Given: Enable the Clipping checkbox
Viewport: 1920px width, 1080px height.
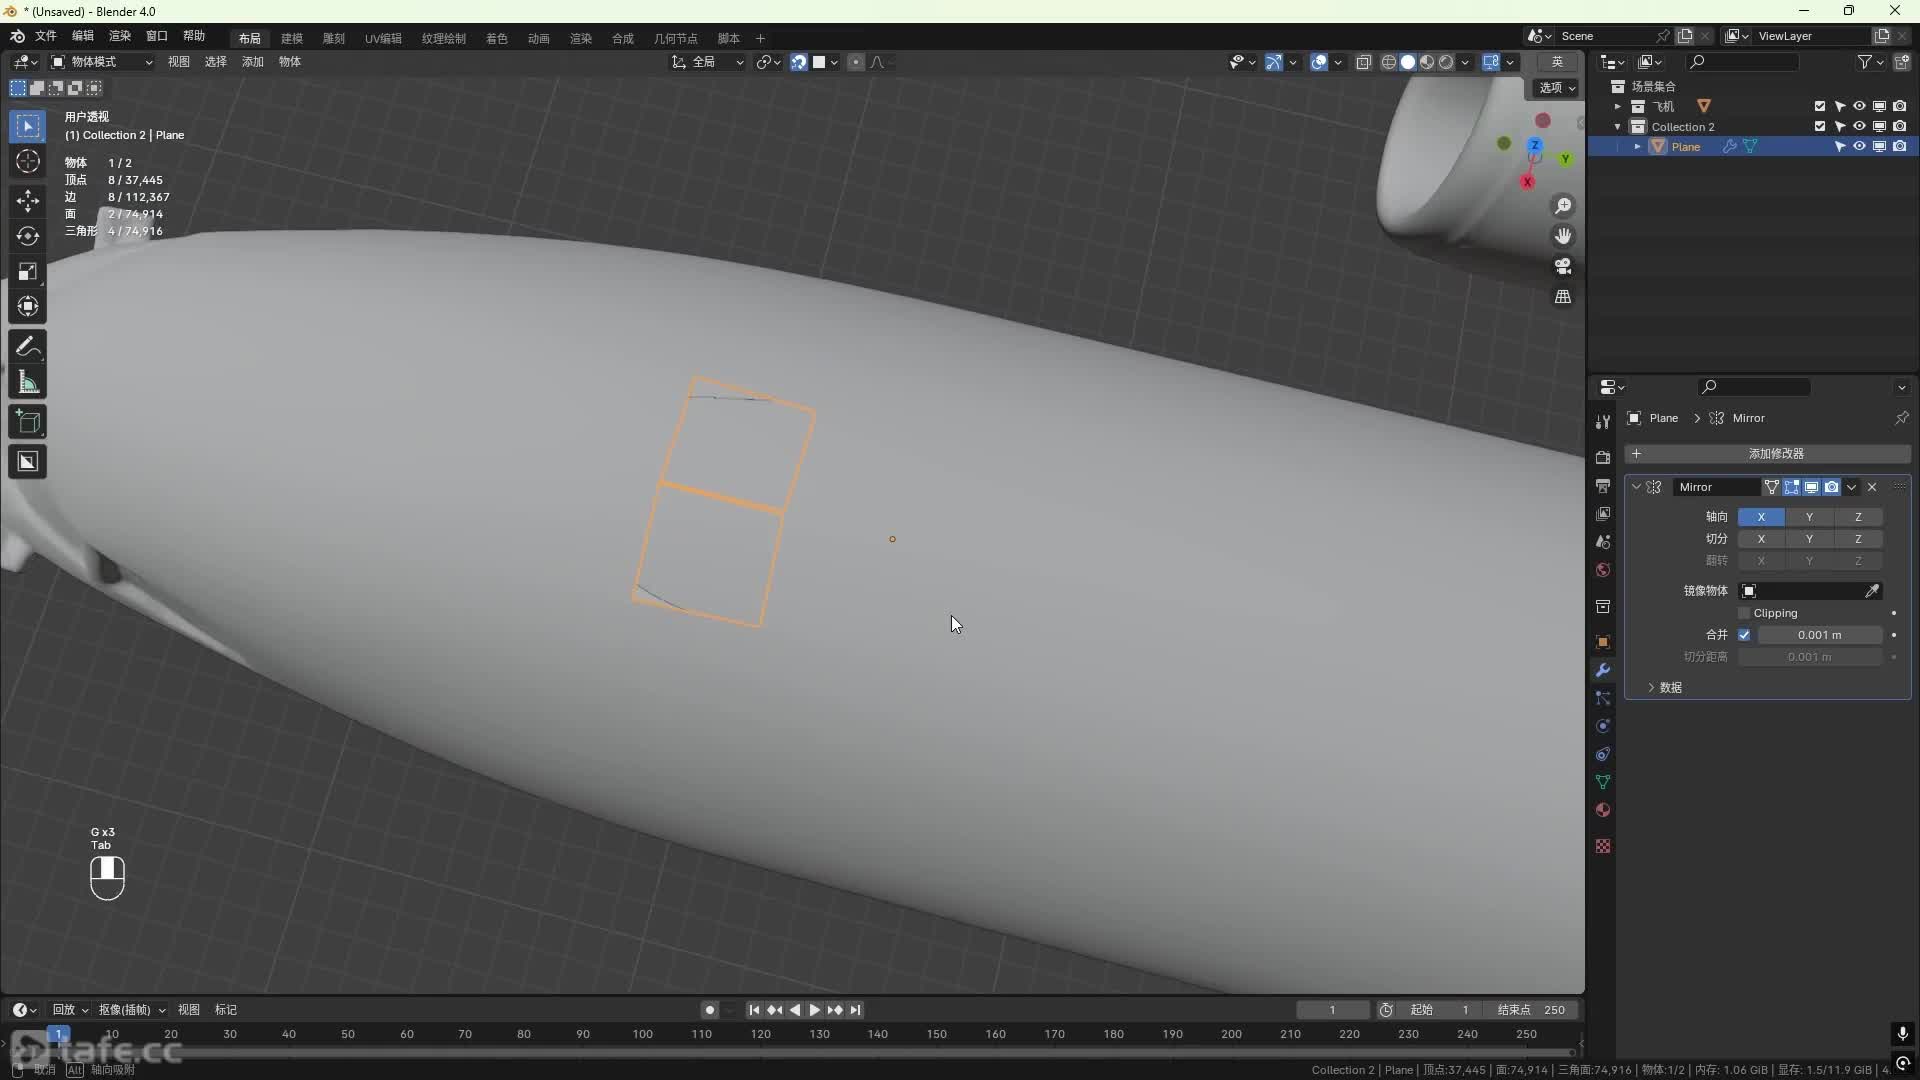Looking at the screenshot, I should click(1744, 613).
